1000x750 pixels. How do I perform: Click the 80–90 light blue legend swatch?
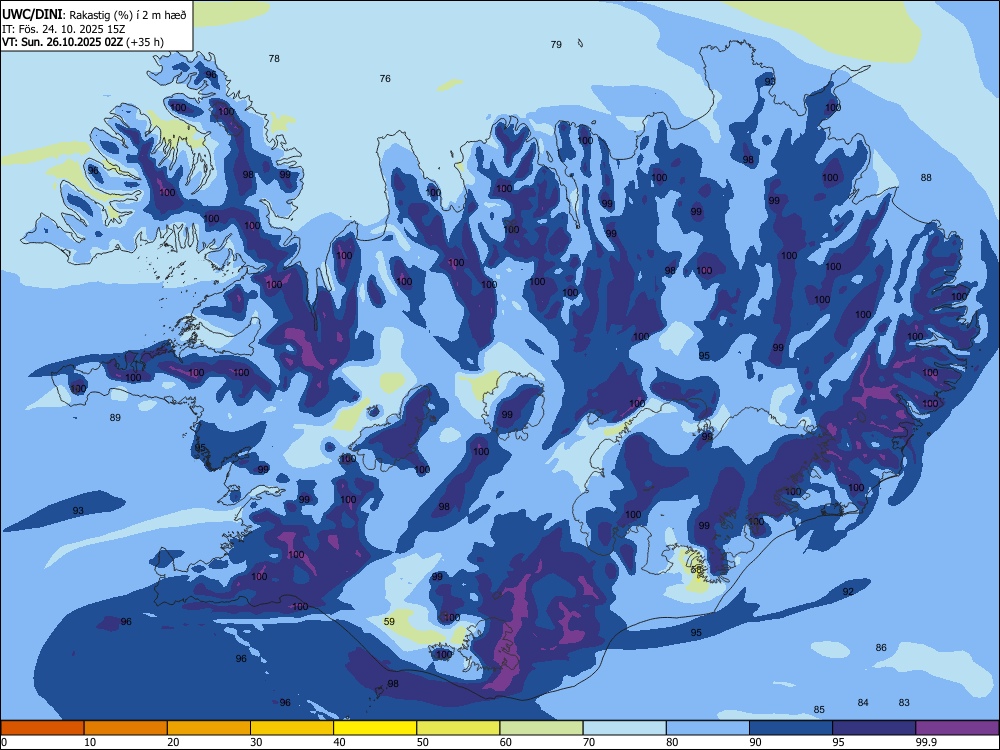tap(707, 728)
